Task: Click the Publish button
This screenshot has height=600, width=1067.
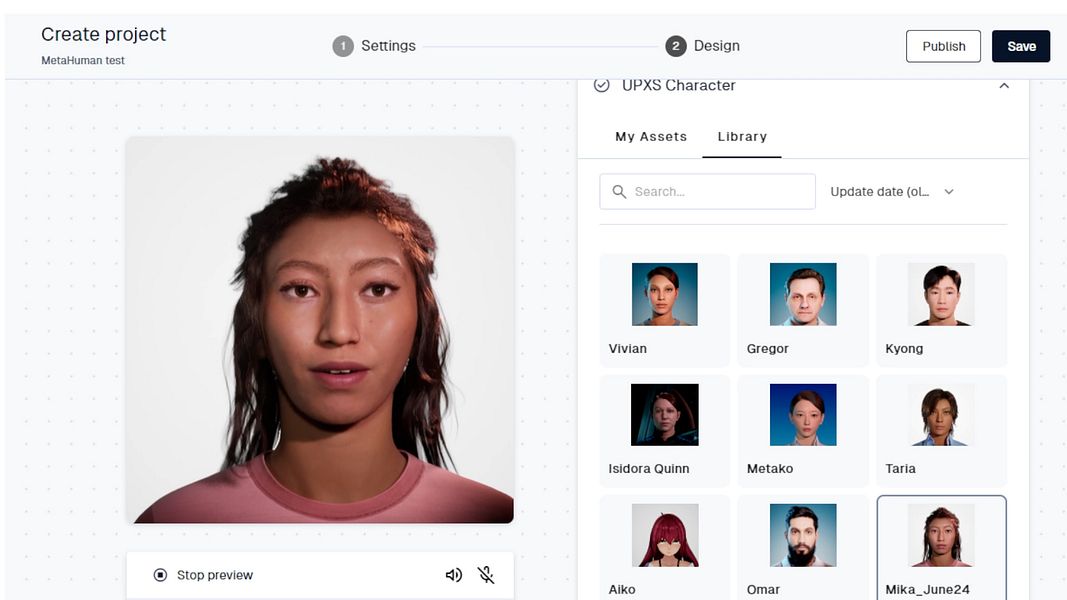Action: tap(943, 46)
